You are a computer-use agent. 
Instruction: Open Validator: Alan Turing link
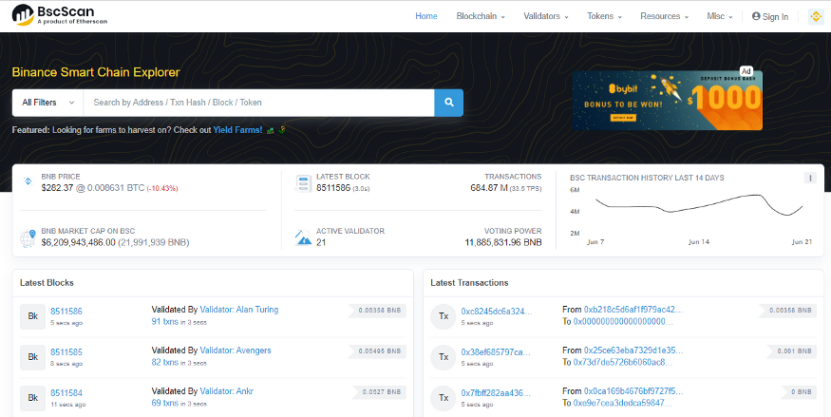(239, 309)
